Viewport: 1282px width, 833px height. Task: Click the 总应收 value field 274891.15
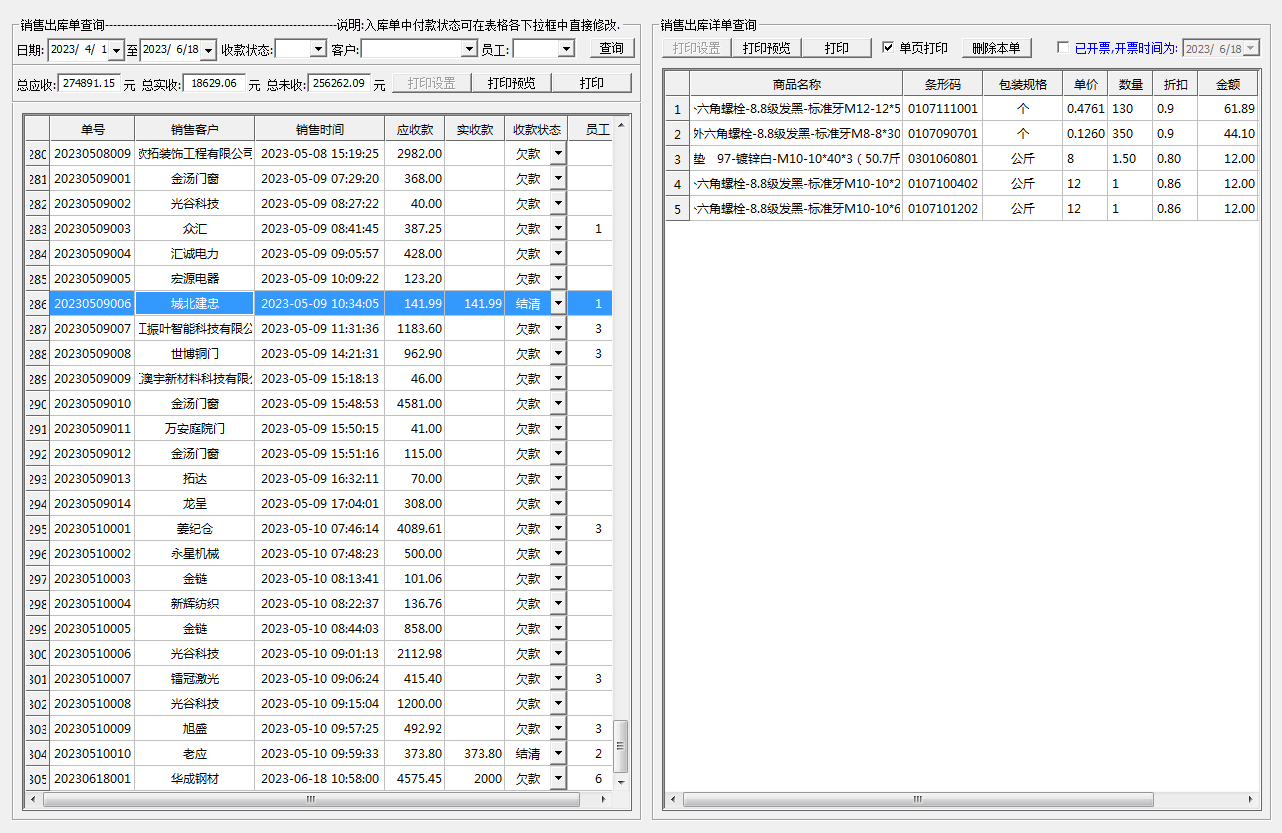pos(90,84)
